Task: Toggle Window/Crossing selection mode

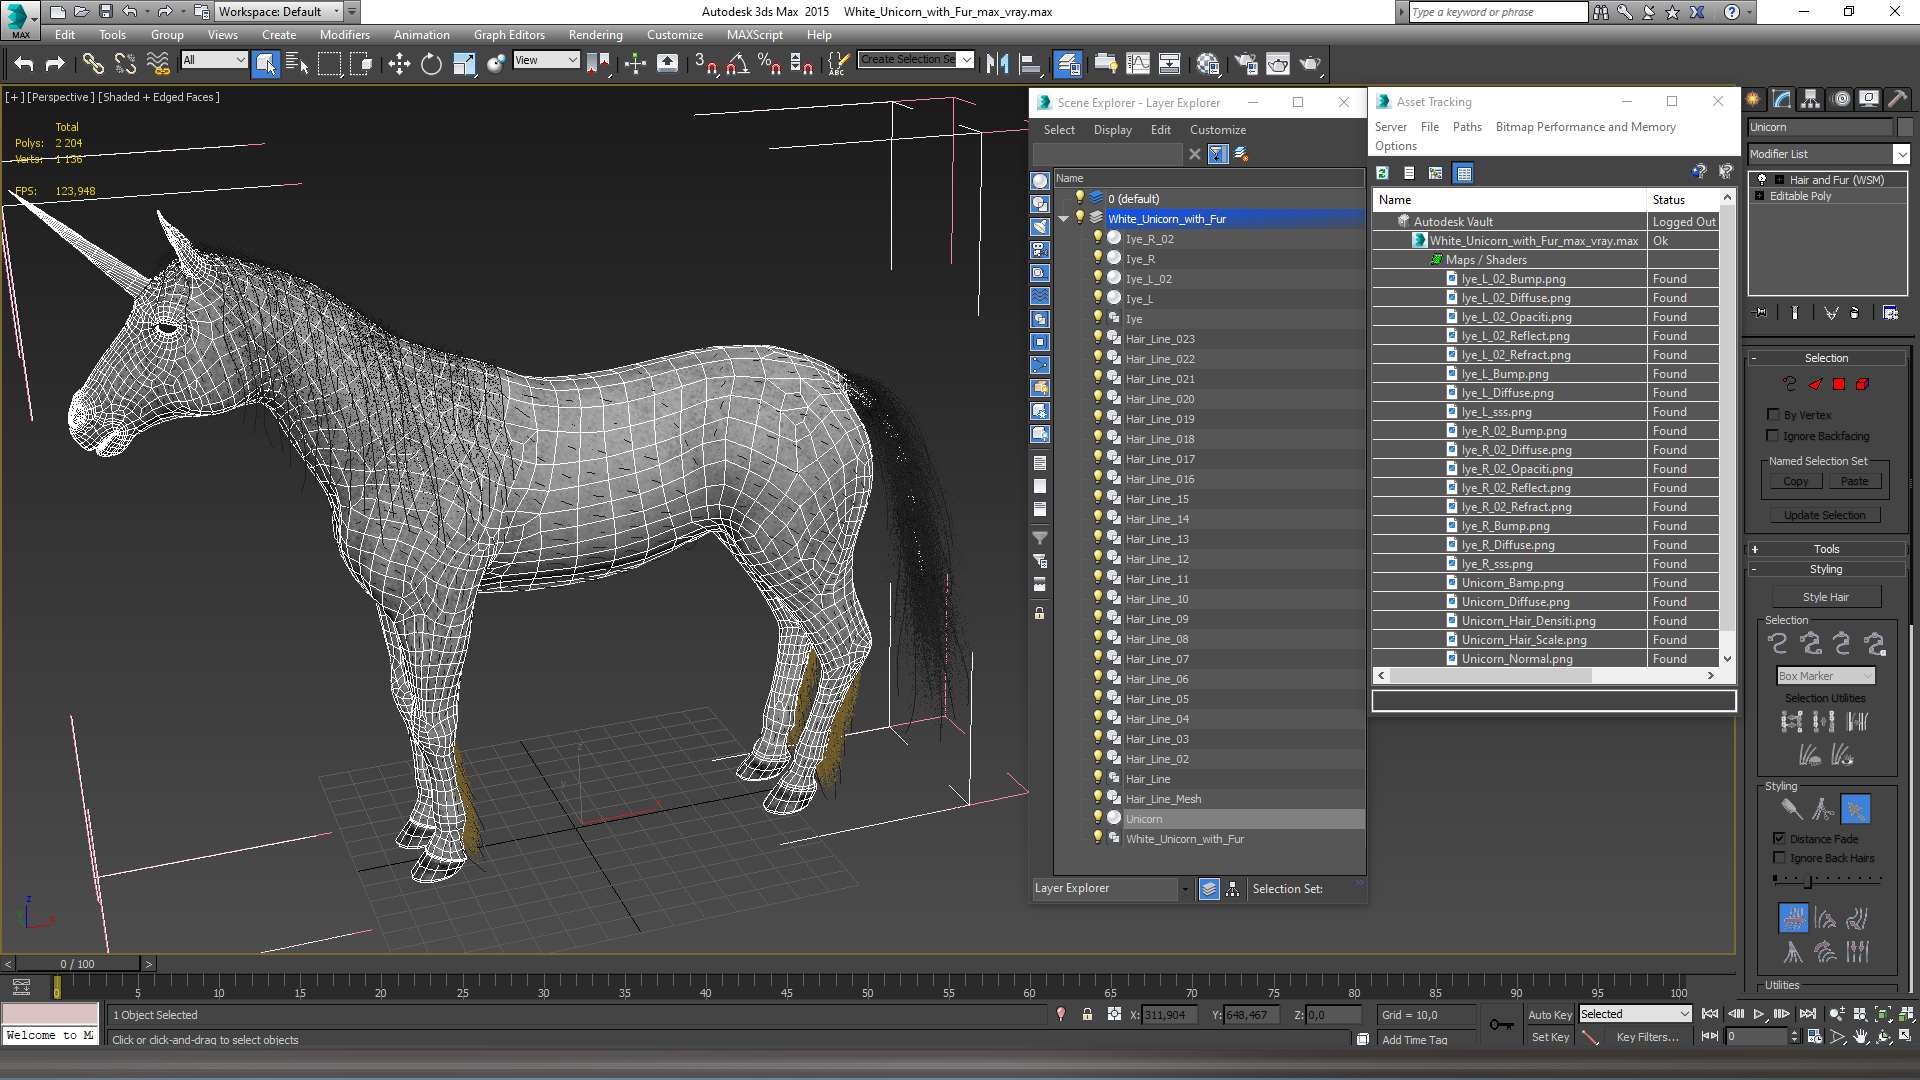Action: pos(361,64)
